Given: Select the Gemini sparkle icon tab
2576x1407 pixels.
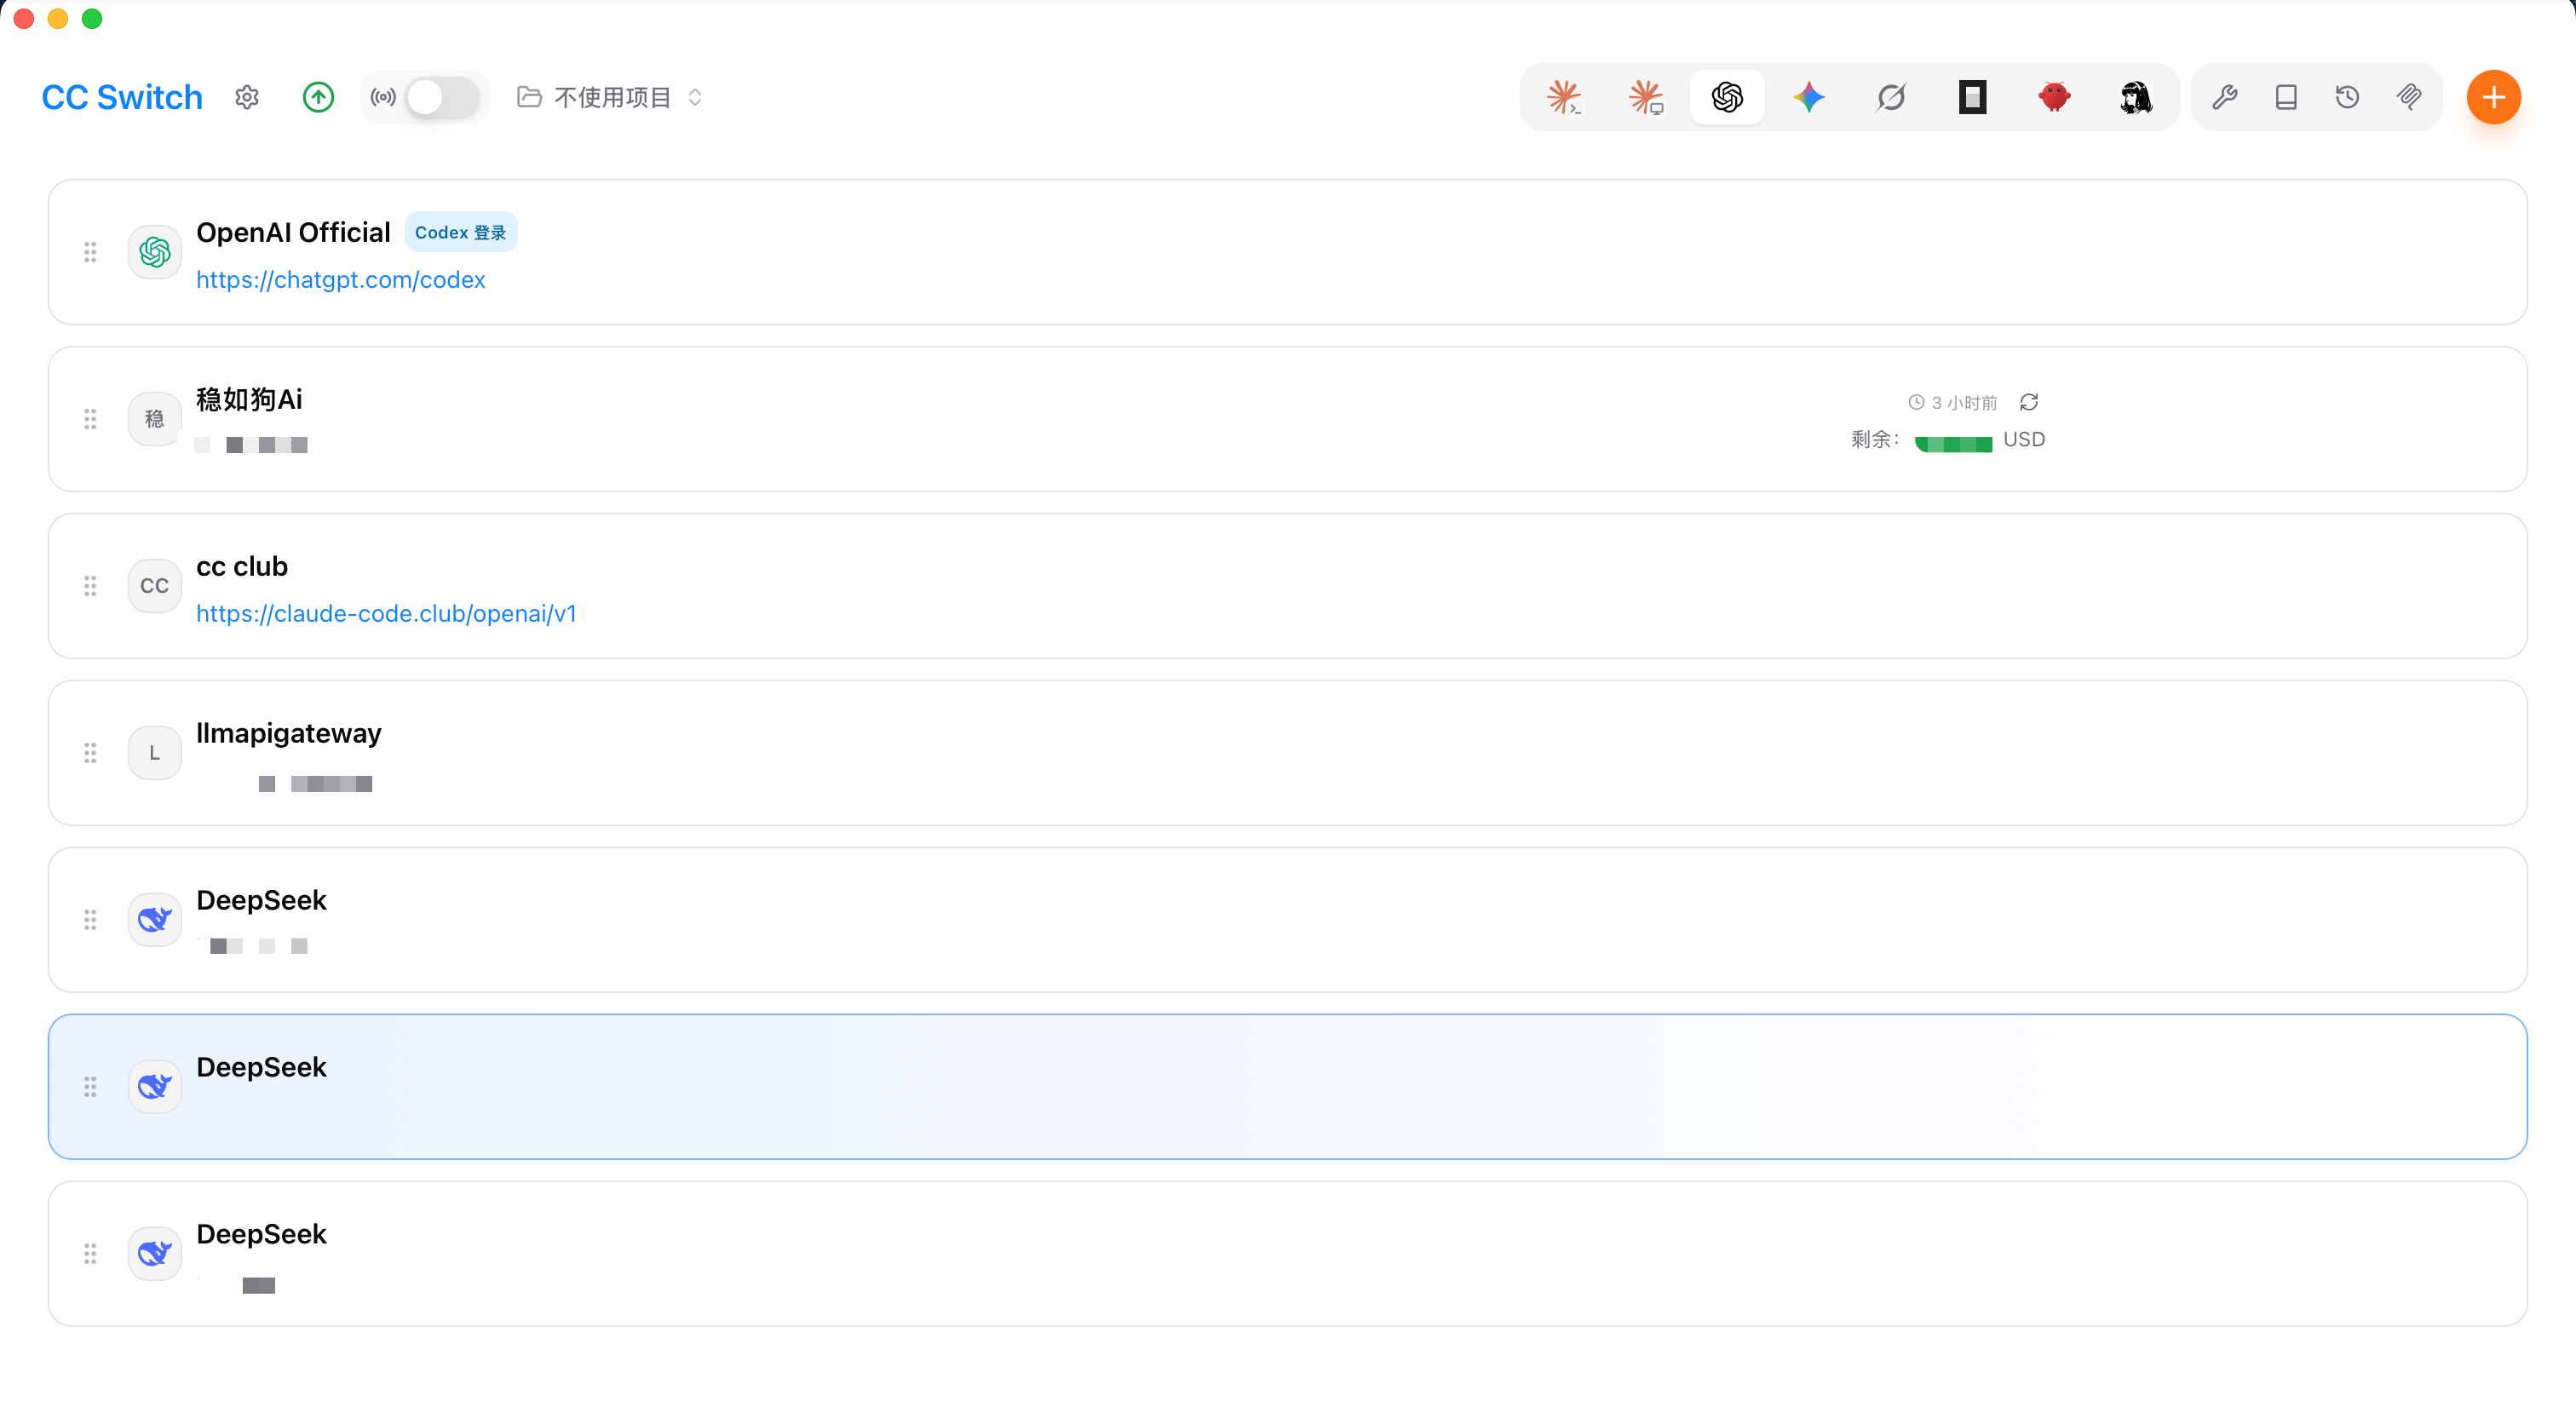Looking at the screenshot, I should point(1809,97).
